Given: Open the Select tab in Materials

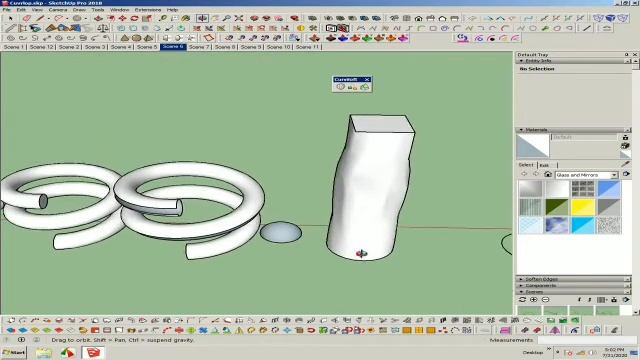Looking at the screenshot, I should point(526,165).
